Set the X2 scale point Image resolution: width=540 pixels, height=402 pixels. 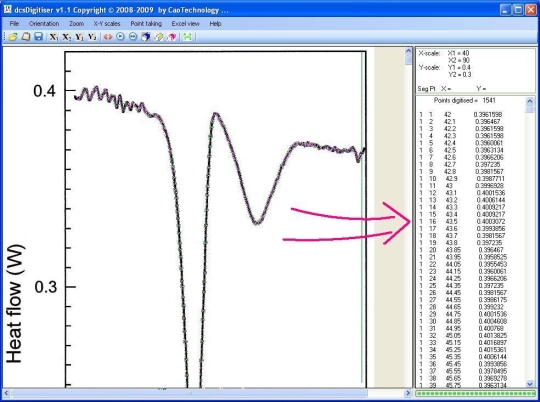pos(66,37)
